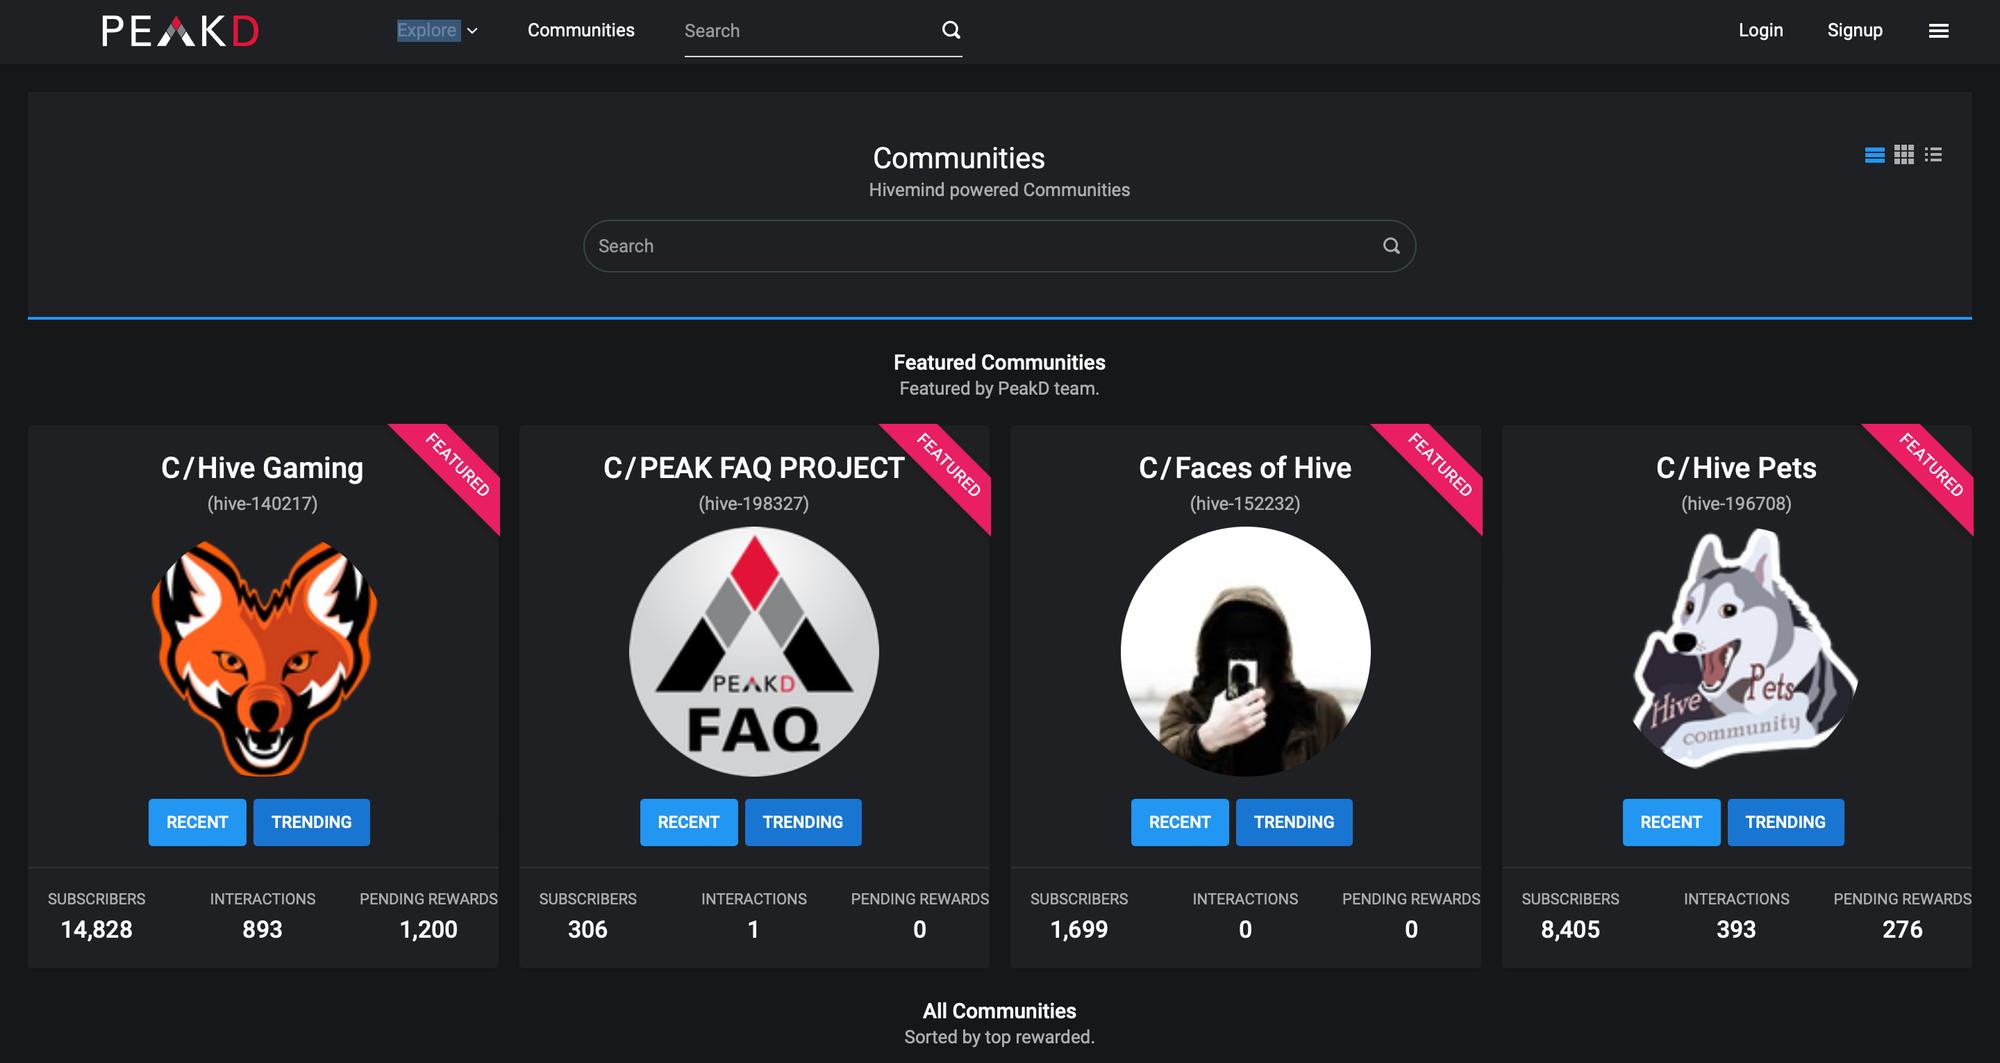The image size is (2000, 1063).
Task: Click Hive Pets pending rewards 276
Action: coord(1902,930)
